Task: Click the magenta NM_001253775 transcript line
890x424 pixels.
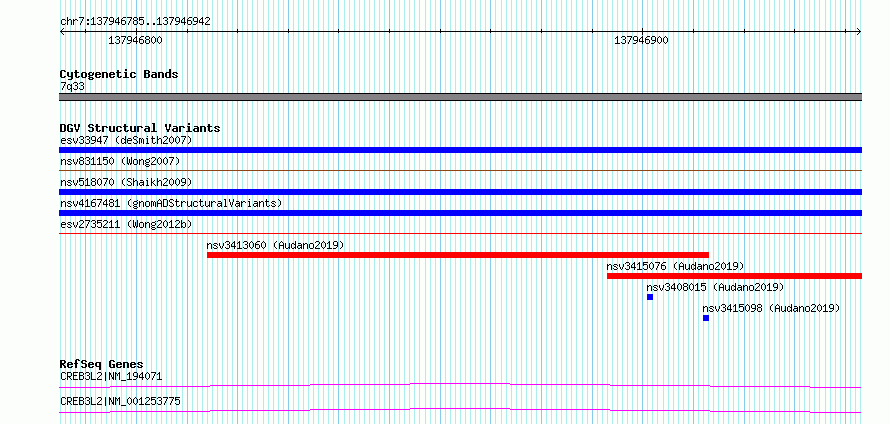Action: pyautogui.click(x=460, y=410)
